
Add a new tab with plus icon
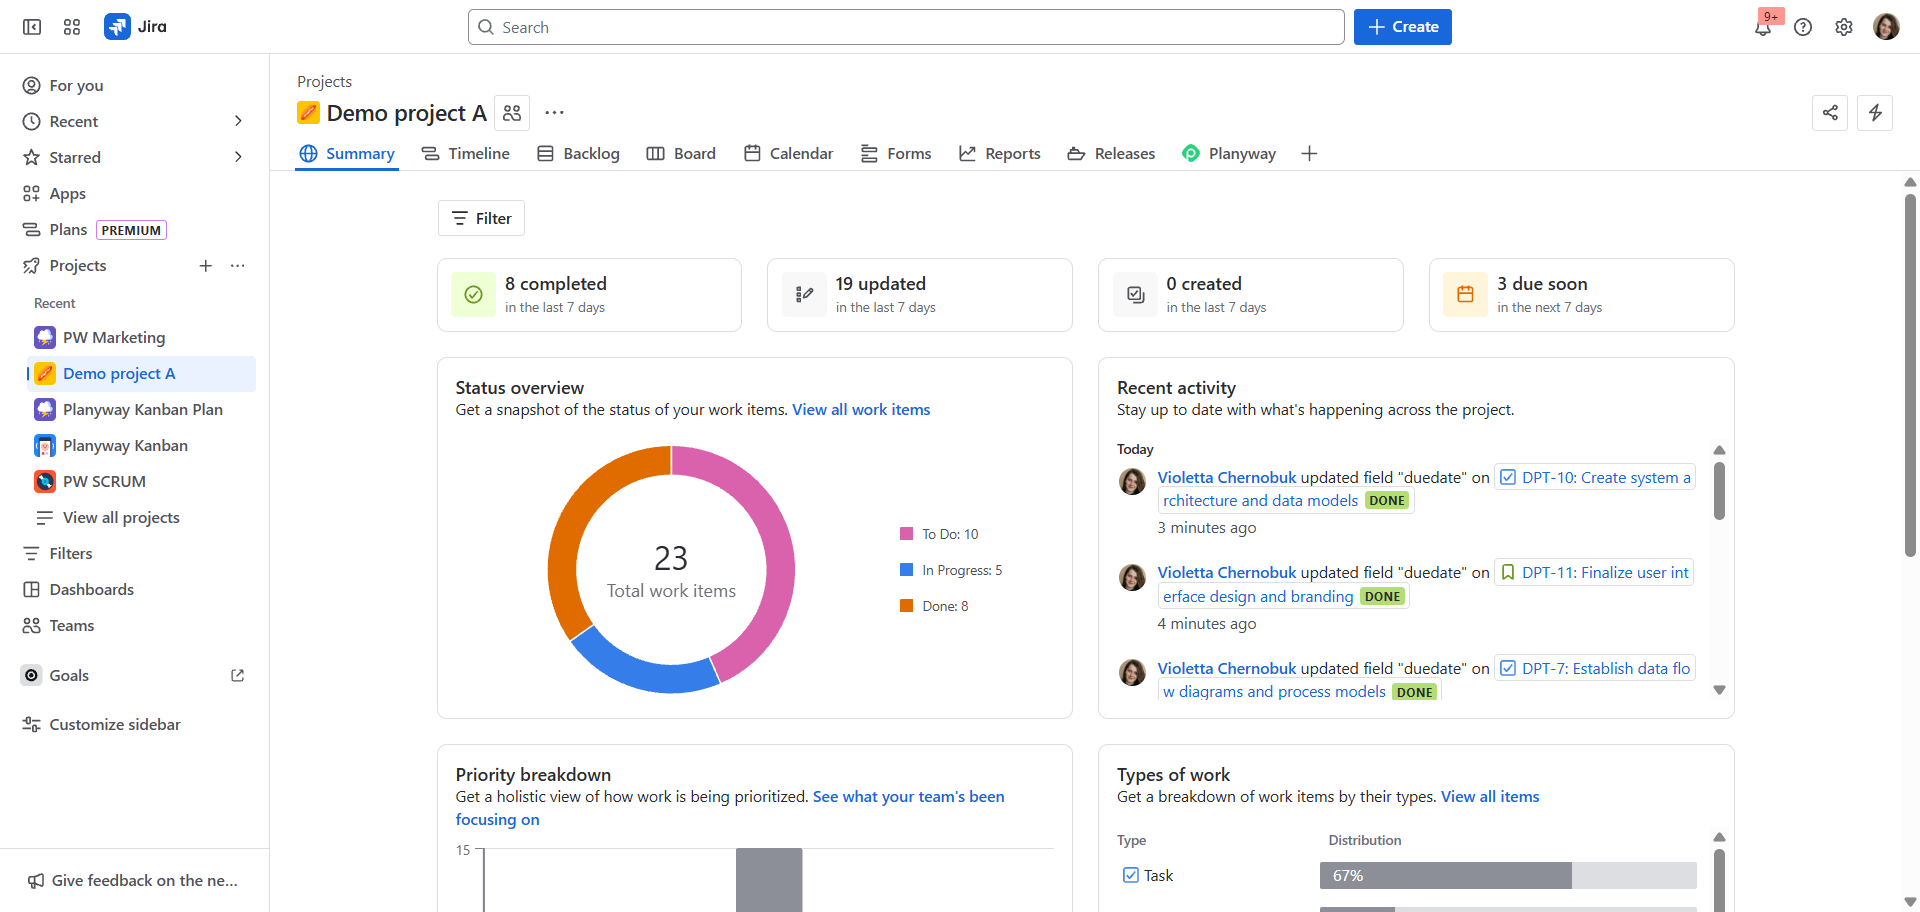pos(1309,153)
